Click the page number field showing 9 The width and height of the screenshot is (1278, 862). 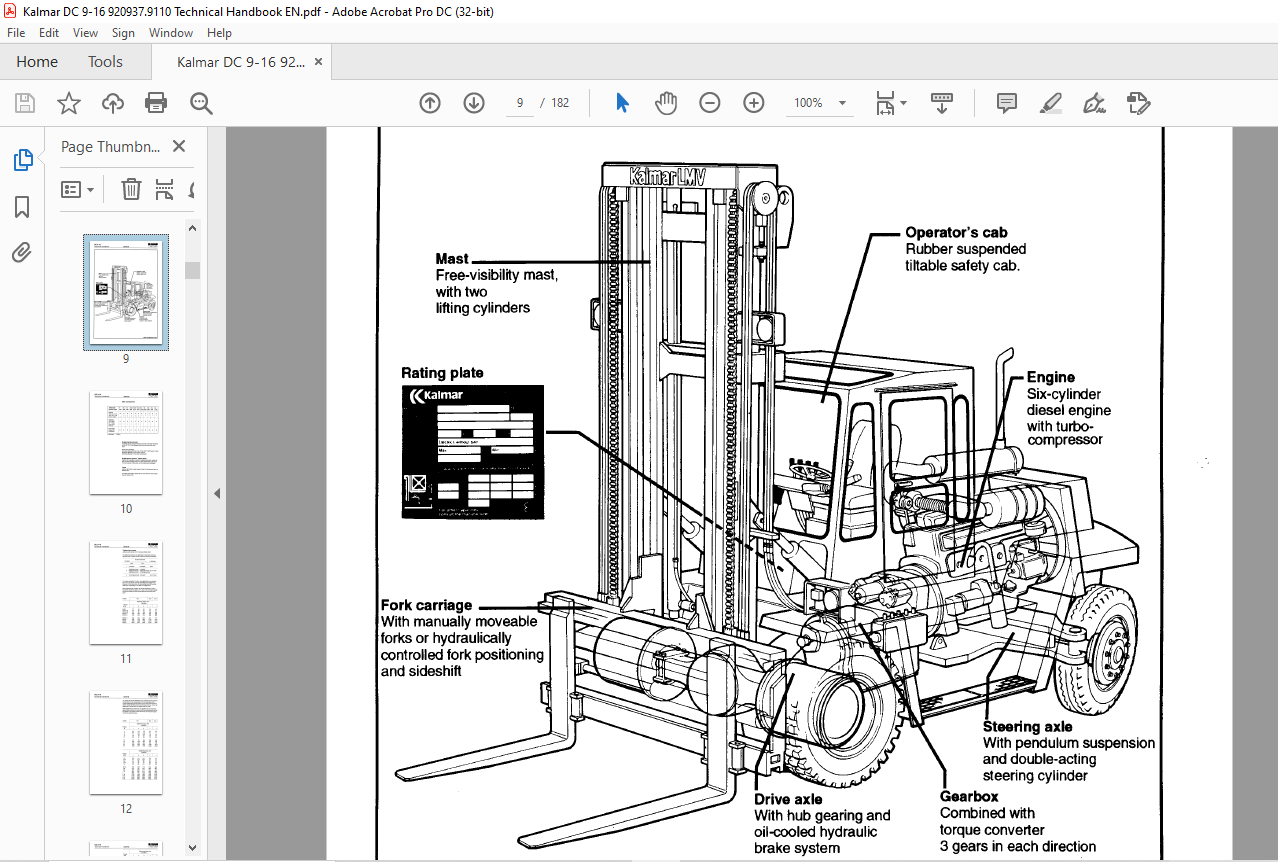(520, 103)
